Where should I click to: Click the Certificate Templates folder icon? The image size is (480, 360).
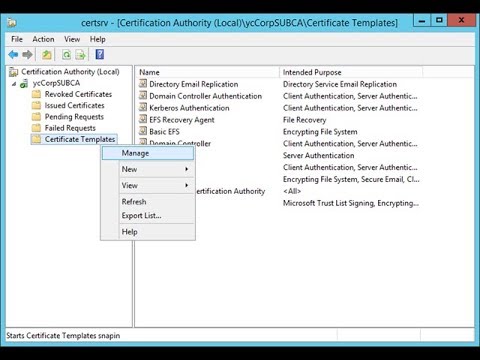[x=36, y=139]
